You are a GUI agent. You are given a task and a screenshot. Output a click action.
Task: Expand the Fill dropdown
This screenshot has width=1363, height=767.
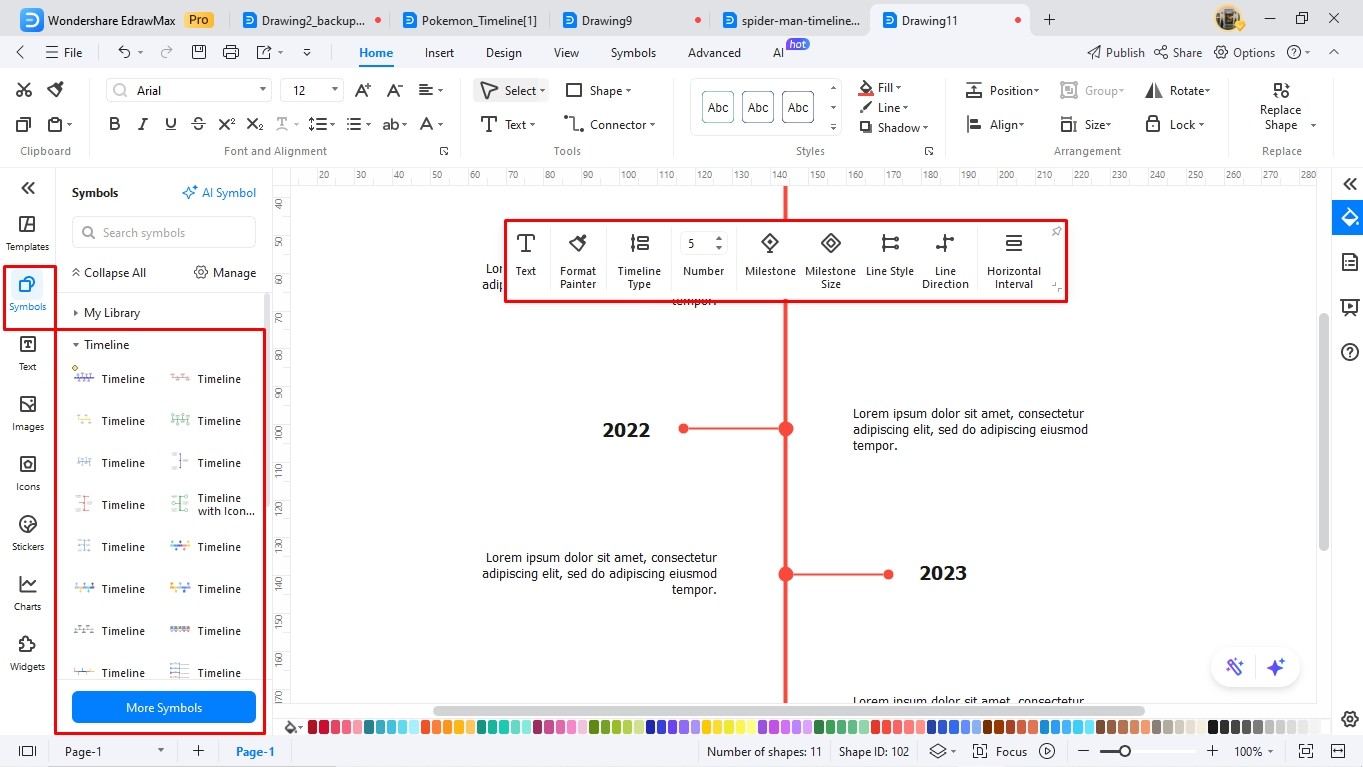[898, 88]
